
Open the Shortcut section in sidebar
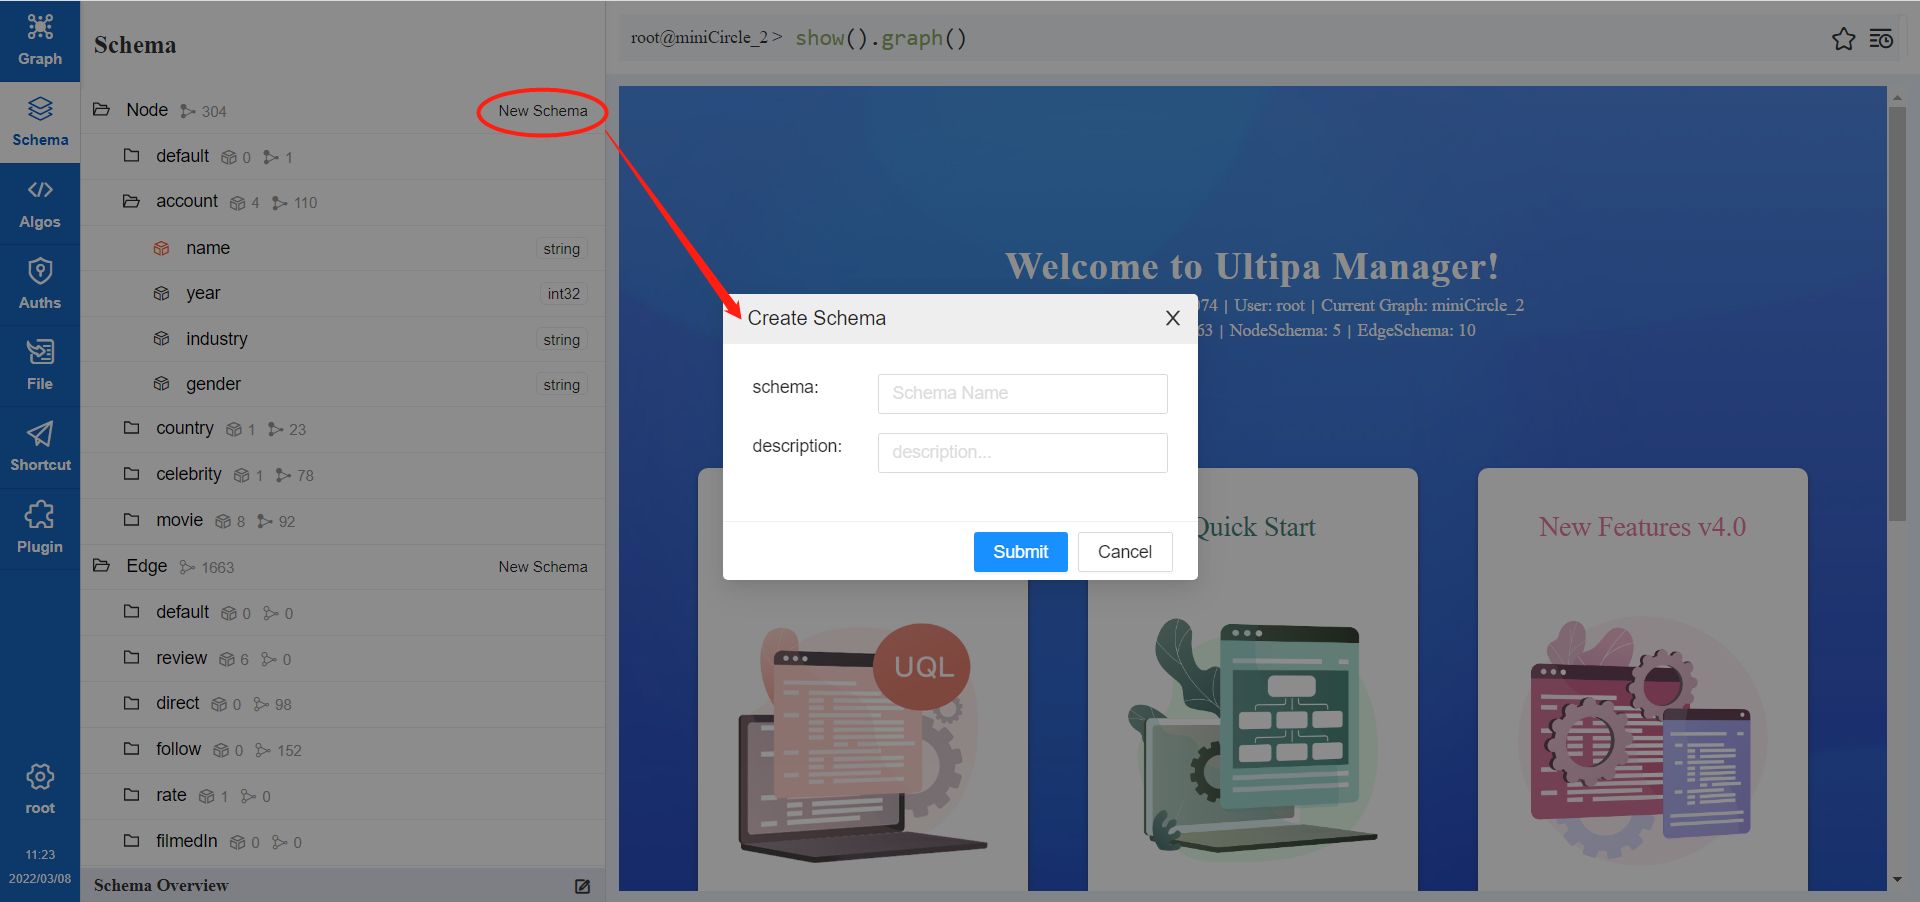40,447
